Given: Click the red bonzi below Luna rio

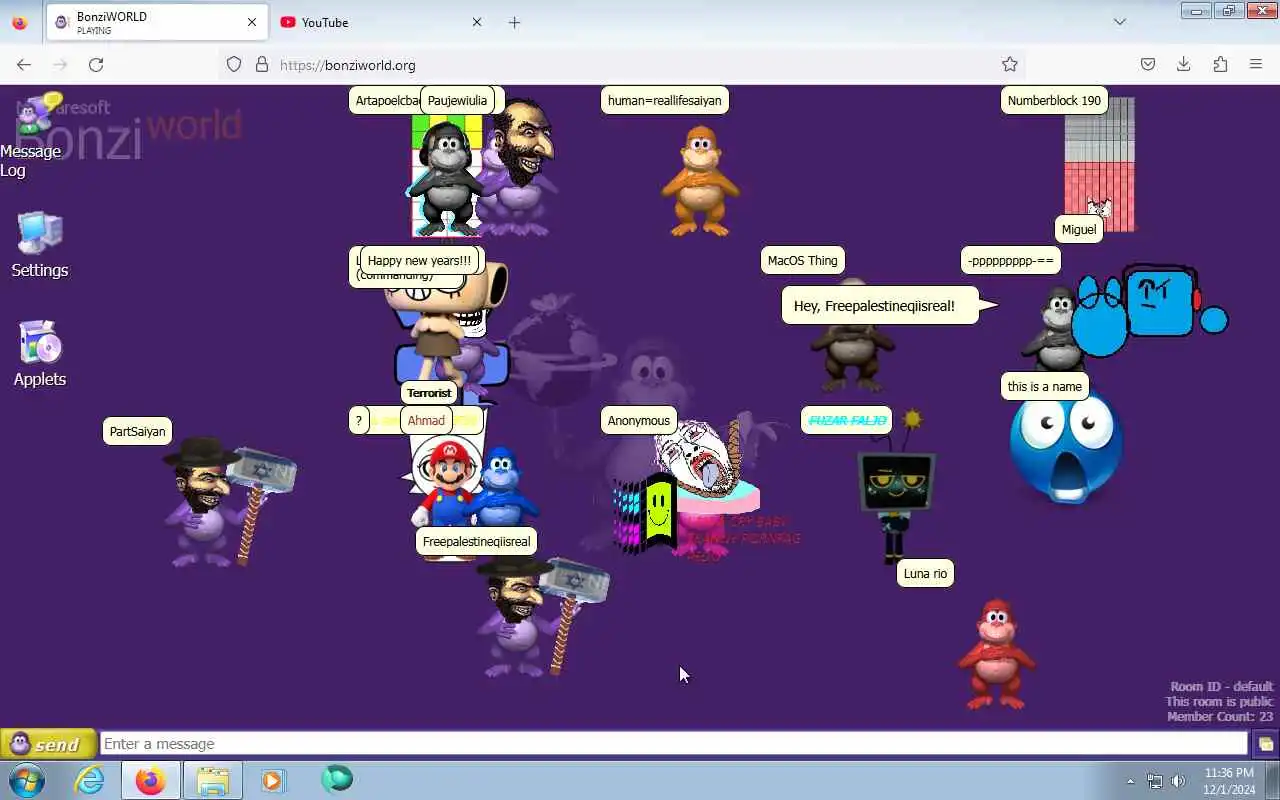Looking at the screenshot, I should (996, 654).
